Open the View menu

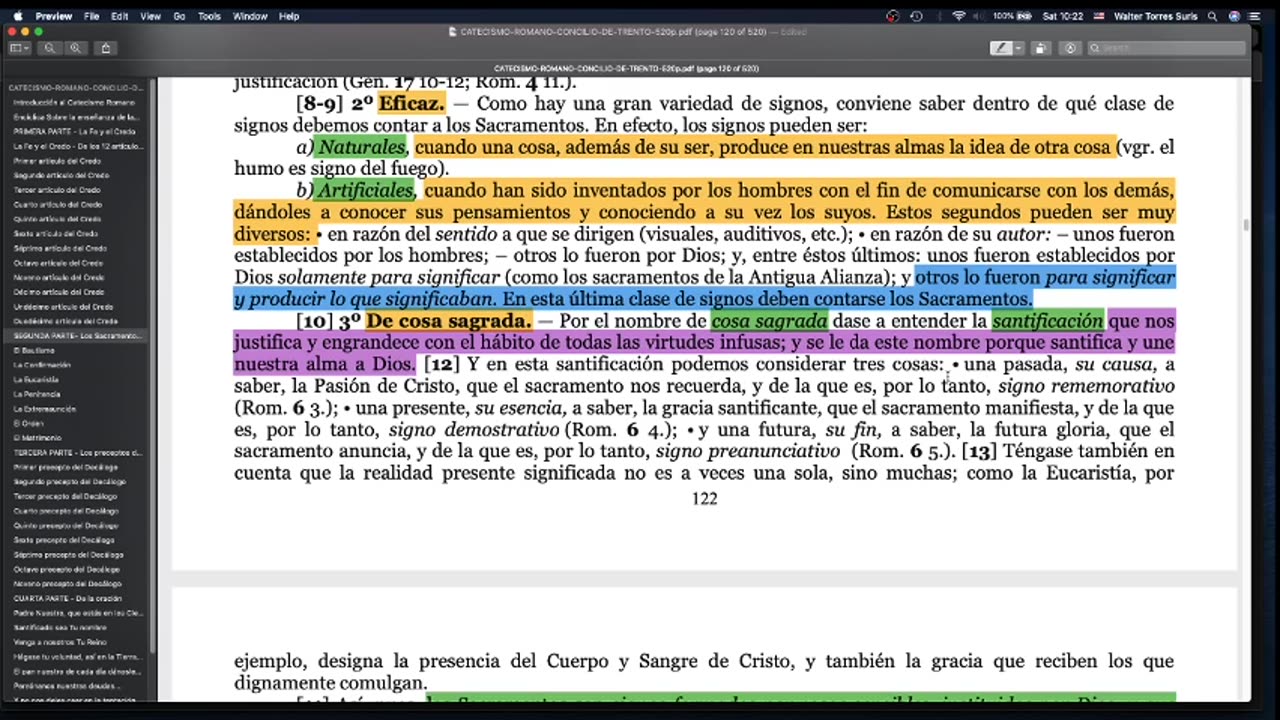150,16
